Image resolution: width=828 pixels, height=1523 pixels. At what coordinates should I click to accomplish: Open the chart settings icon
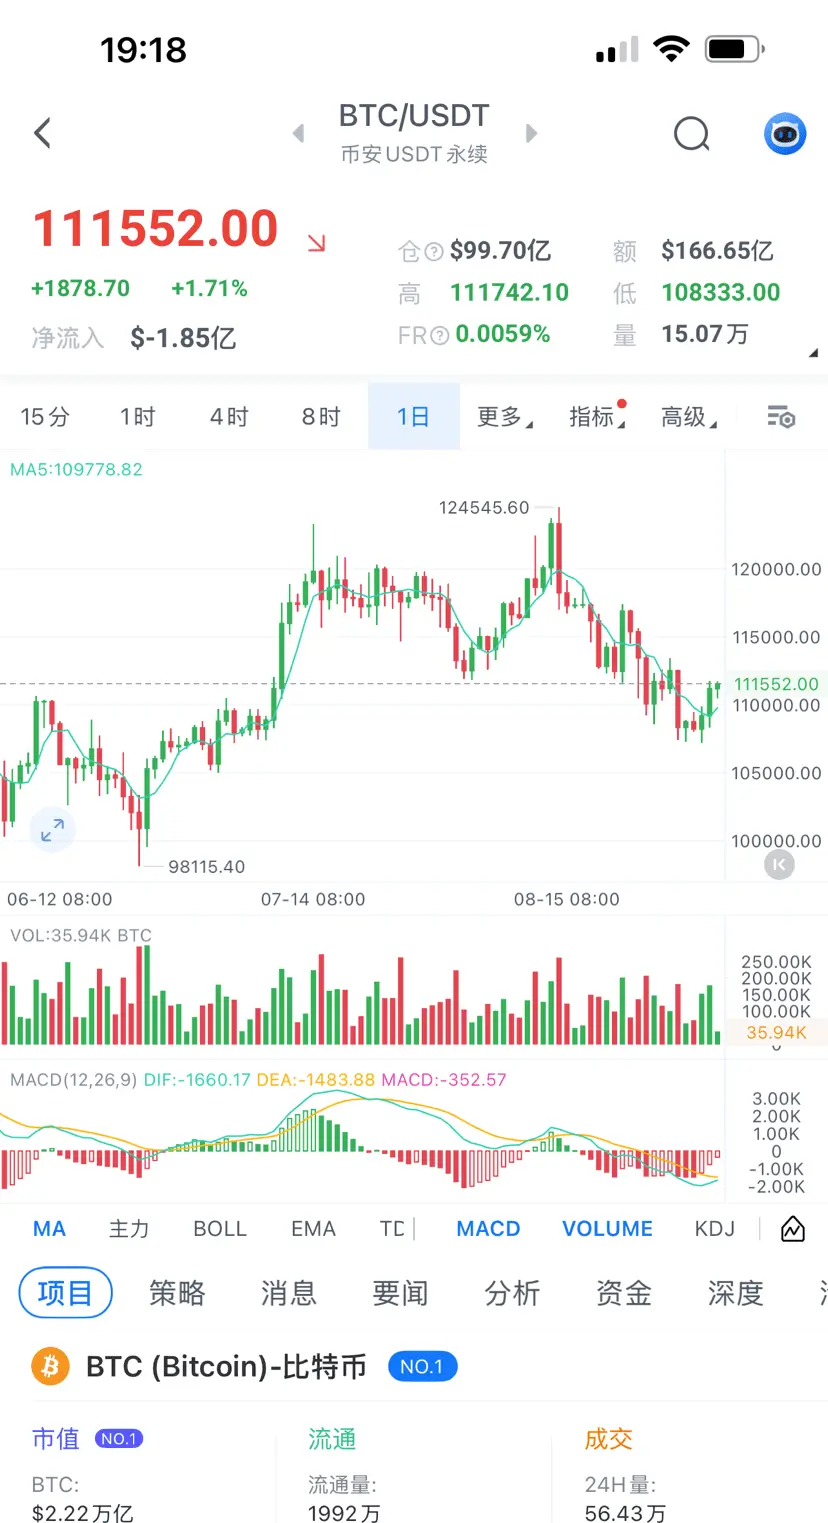pyautogui.click(x=781, y=417)
